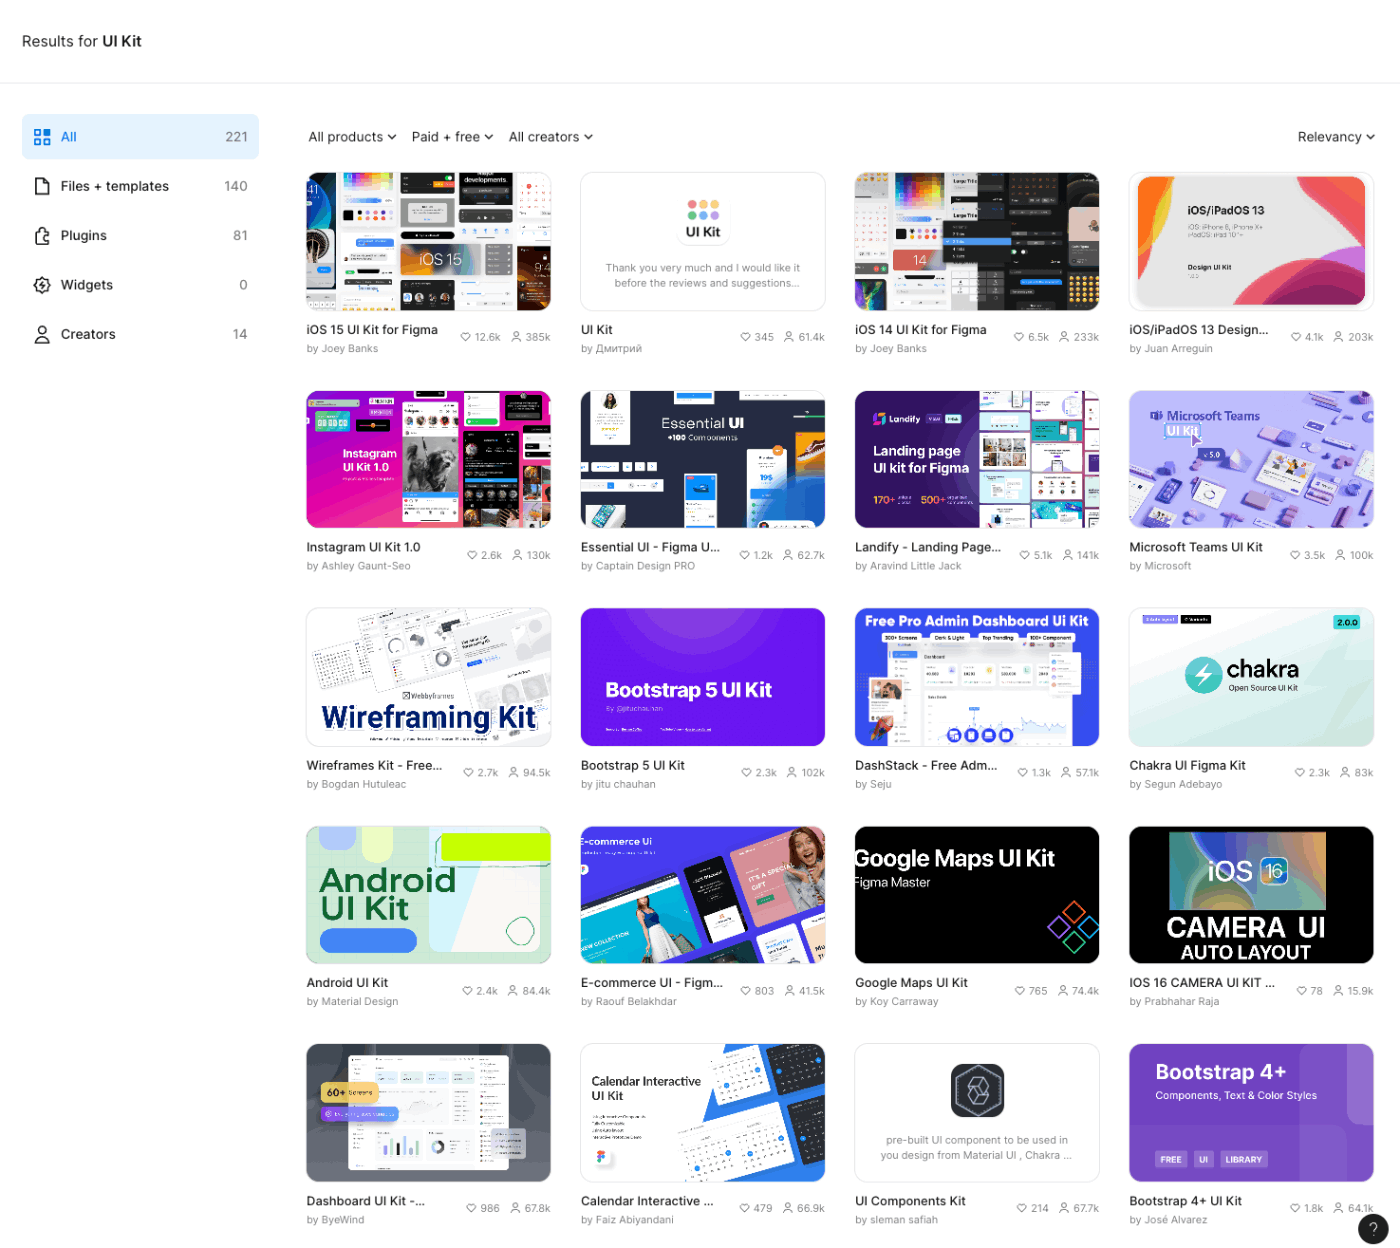Click the Plugins sidebar icon
1400x1248 pixels.
(x=42, y=236)
